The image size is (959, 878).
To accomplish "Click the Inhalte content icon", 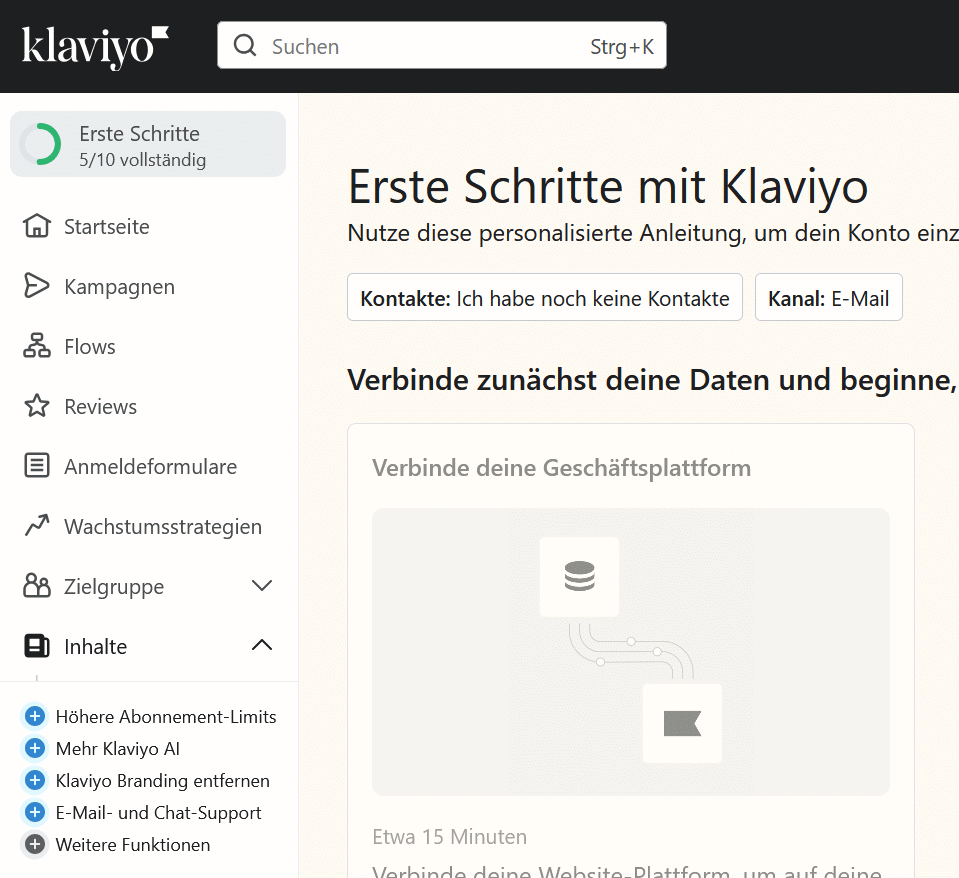I will (37, 646).
